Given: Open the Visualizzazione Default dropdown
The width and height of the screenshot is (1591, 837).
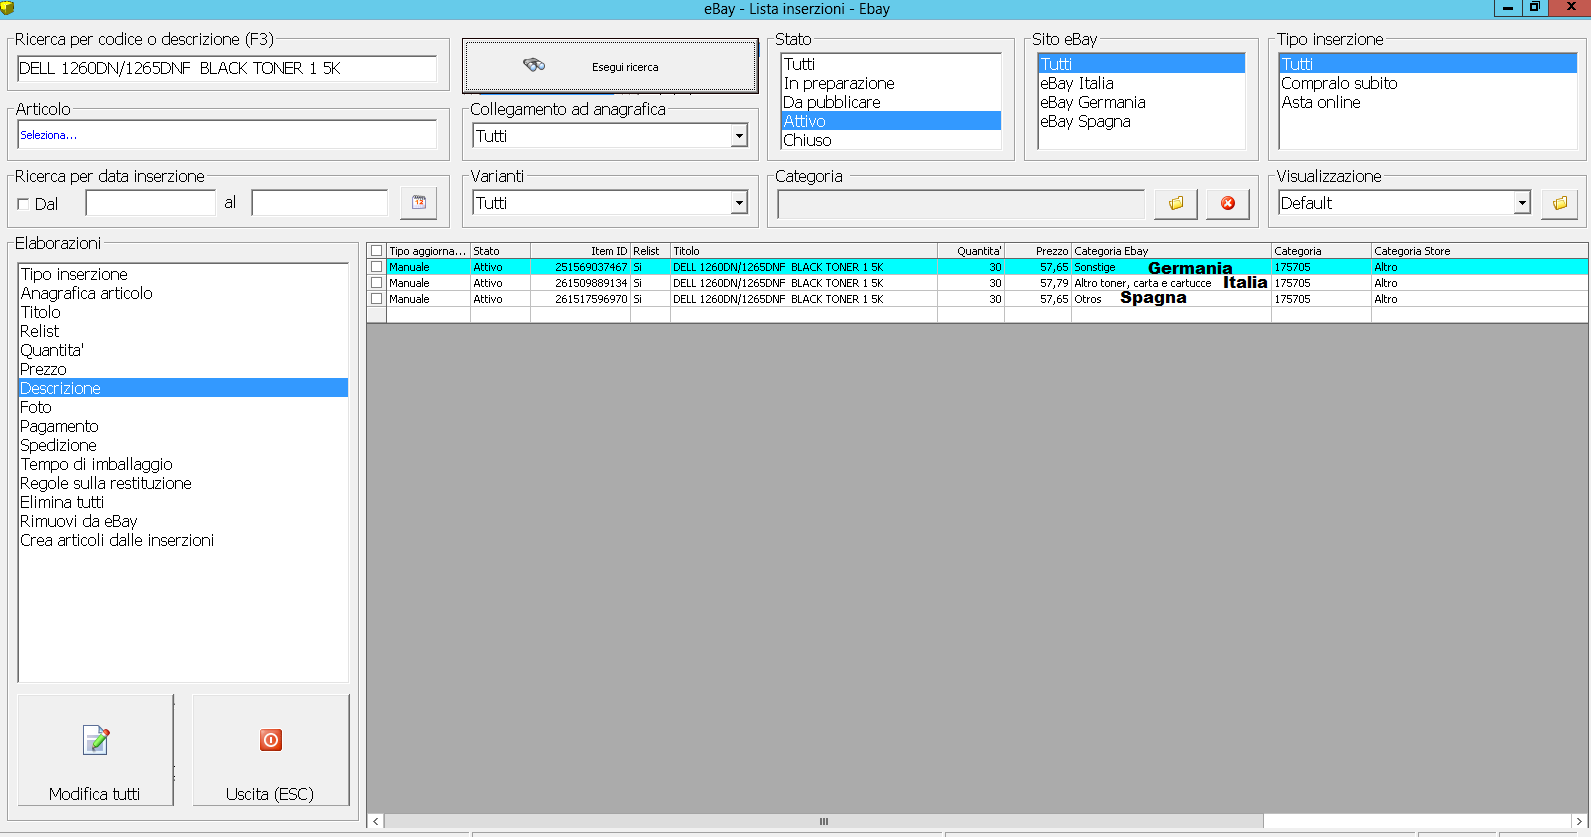Looking at the screenshot, I should [1522, 203].
